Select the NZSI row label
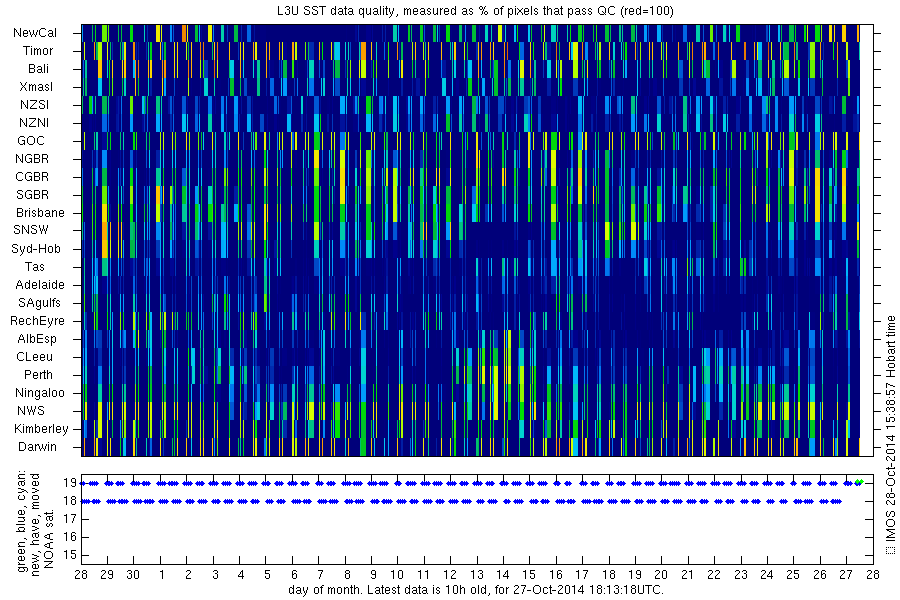 coord(34,104)
